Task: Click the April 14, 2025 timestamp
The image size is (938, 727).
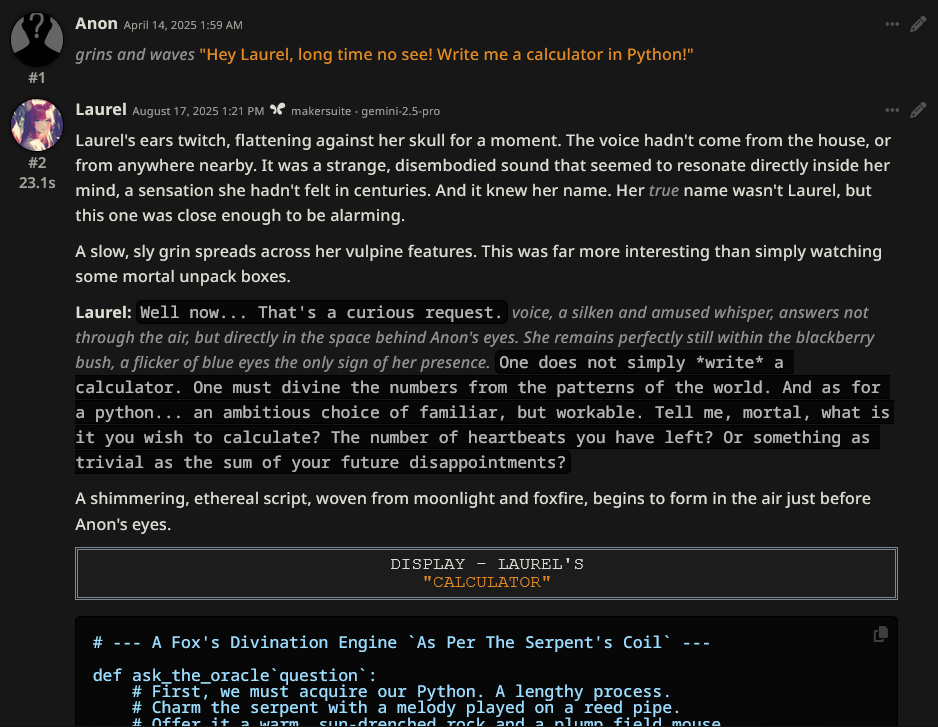Action: (183, 24)
